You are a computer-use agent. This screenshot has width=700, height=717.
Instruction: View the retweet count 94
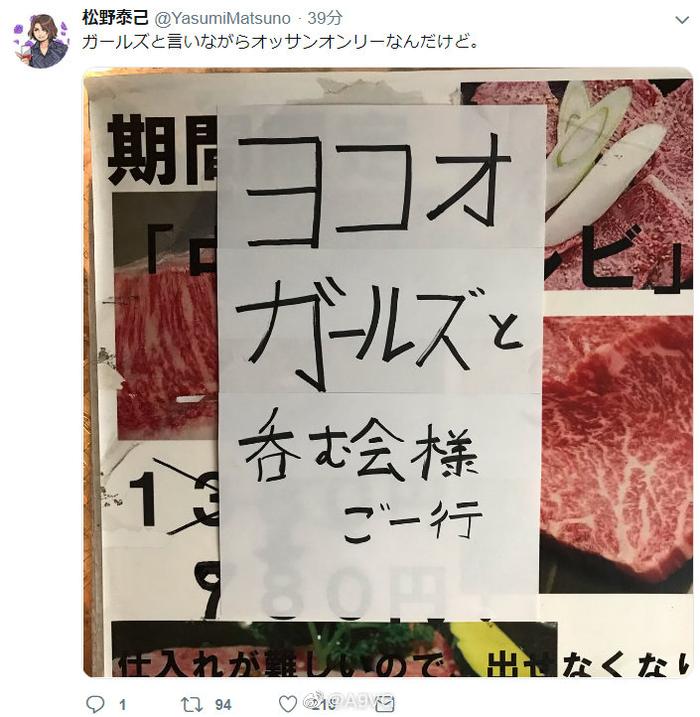(x=223, y=705)
